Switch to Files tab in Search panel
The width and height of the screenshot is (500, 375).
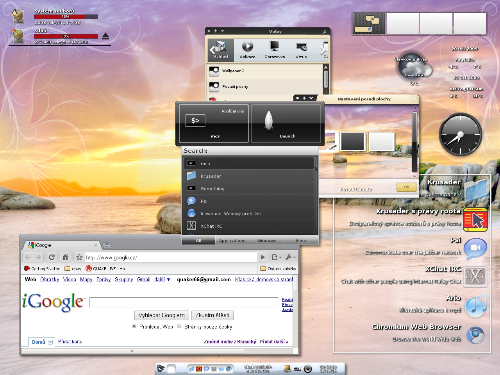301,240
